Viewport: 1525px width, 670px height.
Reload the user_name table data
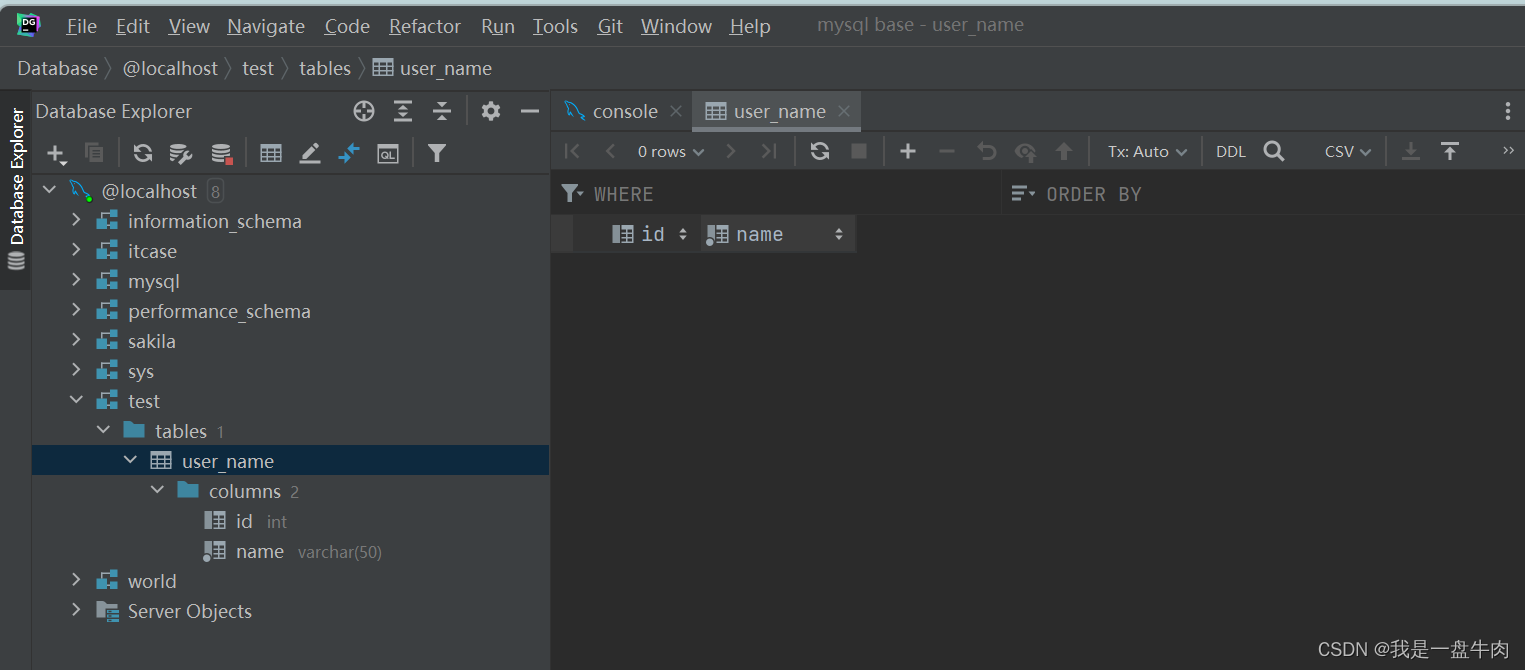[820, 151]
